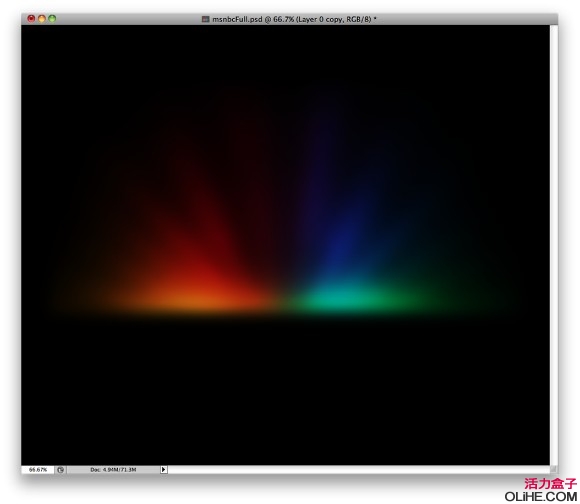Click the 66.67% zoom level field
This screenshot has width=580, height=504.
pyautogui.click(x=38, y=470)
